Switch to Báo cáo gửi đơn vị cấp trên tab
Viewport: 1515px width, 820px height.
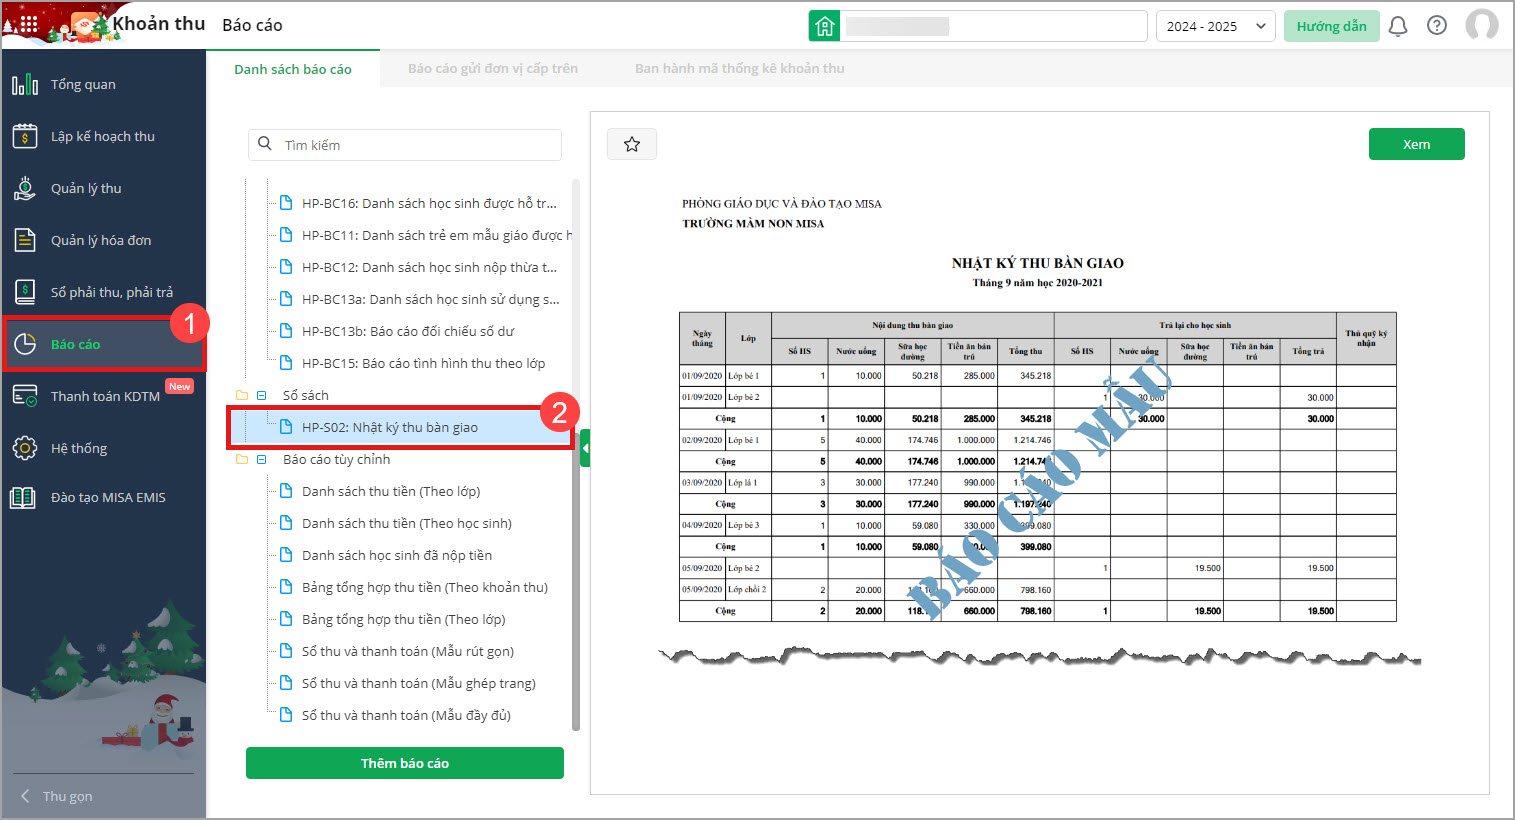pos(493,69)
